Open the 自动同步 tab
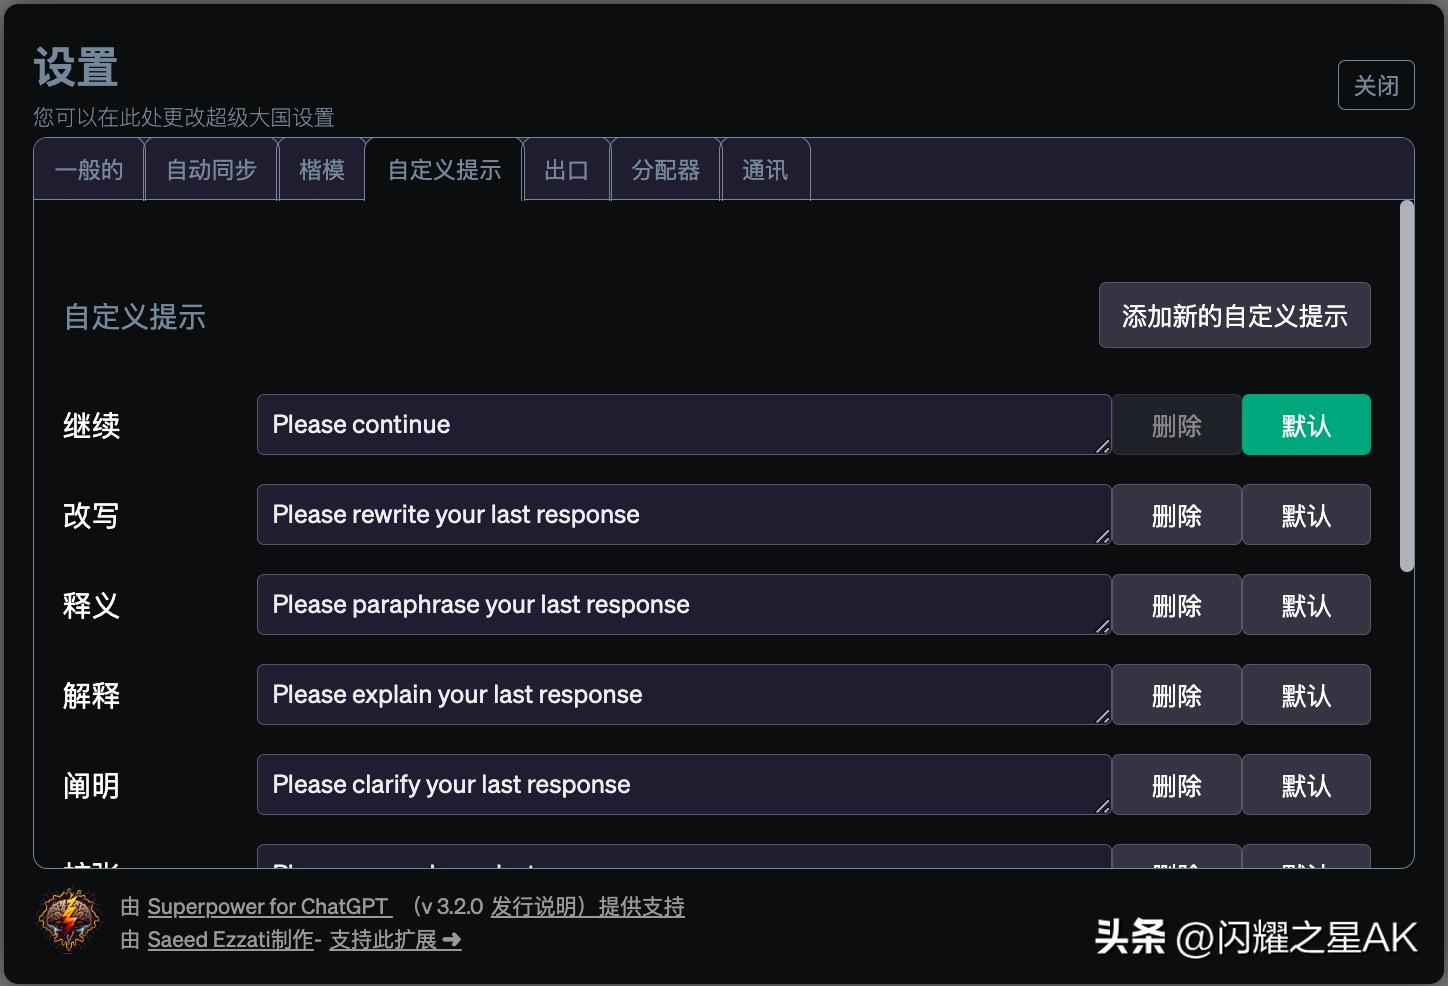This screenshot has width=1448, height=986. coord(211,169)
